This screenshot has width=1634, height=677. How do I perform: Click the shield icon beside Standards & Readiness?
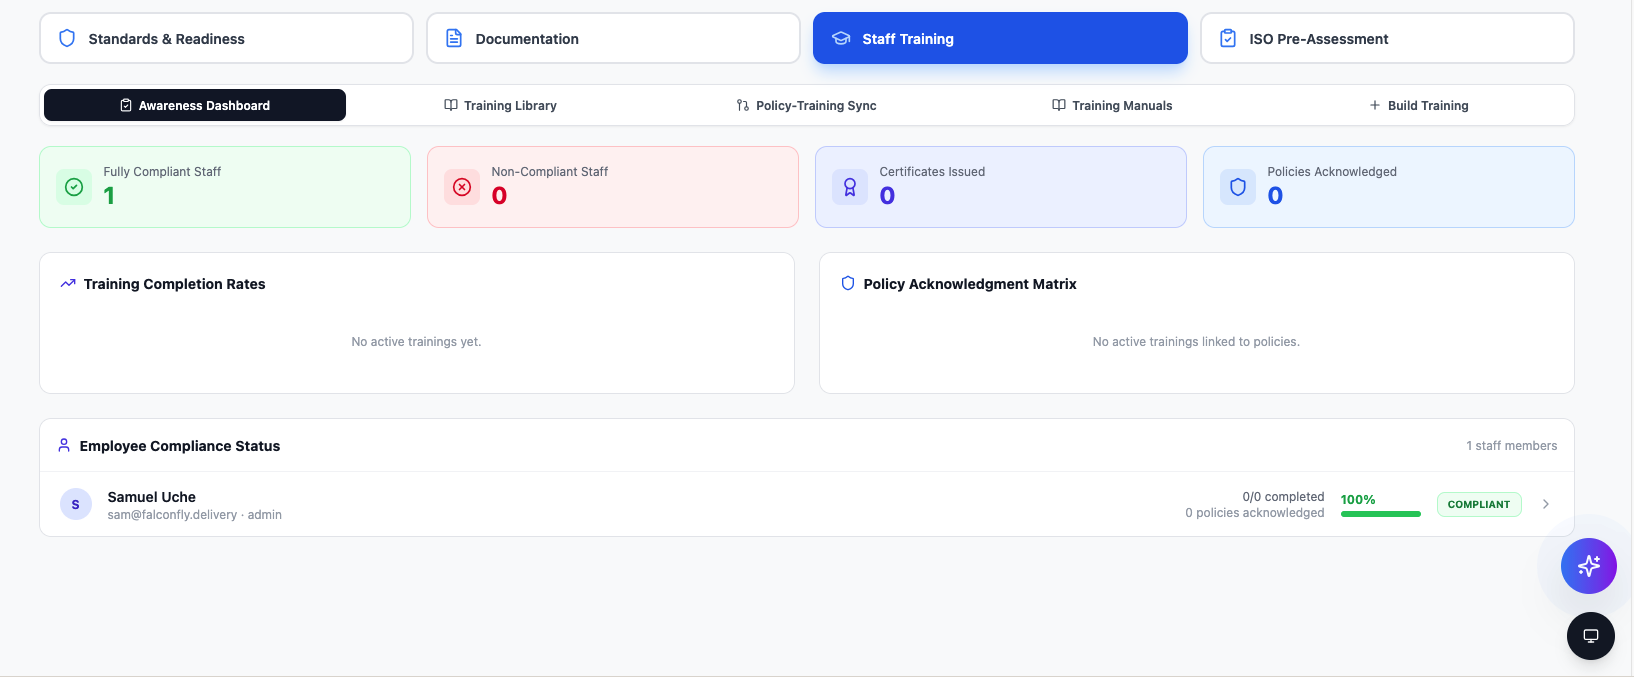[67, 38]
